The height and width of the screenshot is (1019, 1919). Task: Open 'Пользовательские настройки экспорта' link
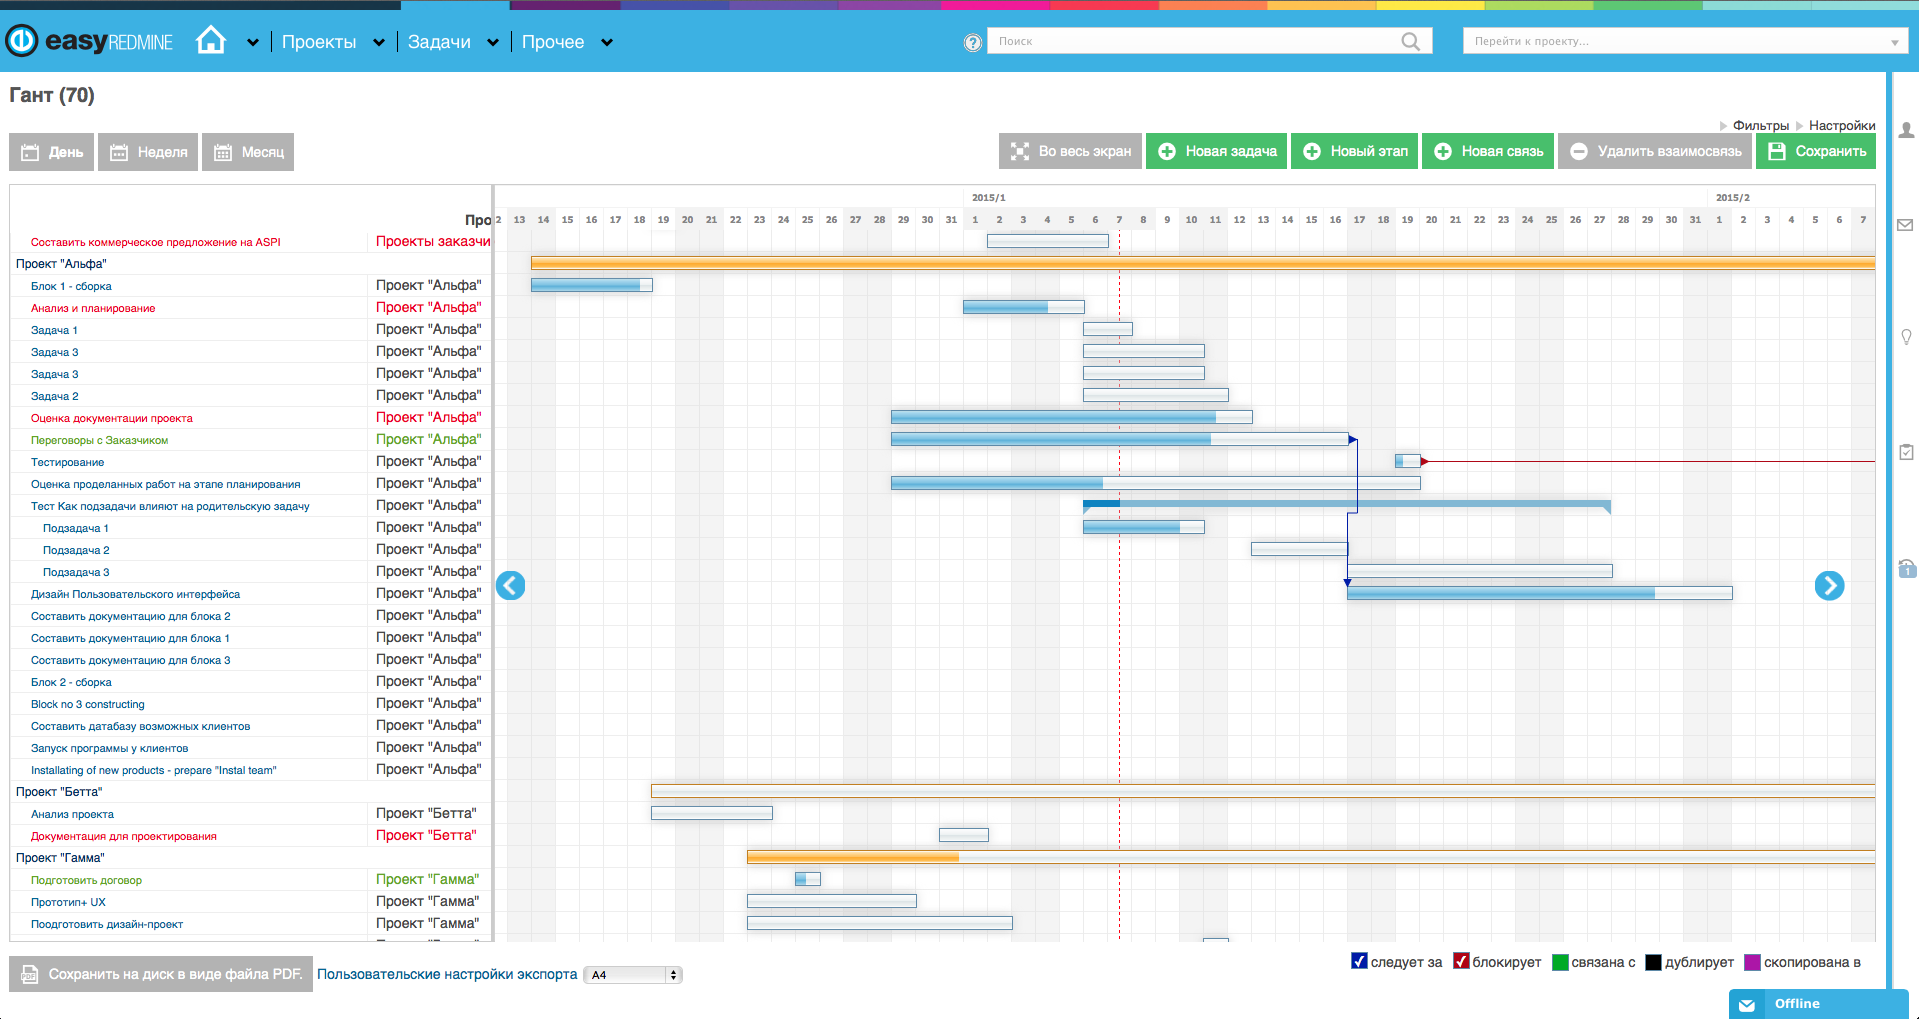(x=447, y=974)
